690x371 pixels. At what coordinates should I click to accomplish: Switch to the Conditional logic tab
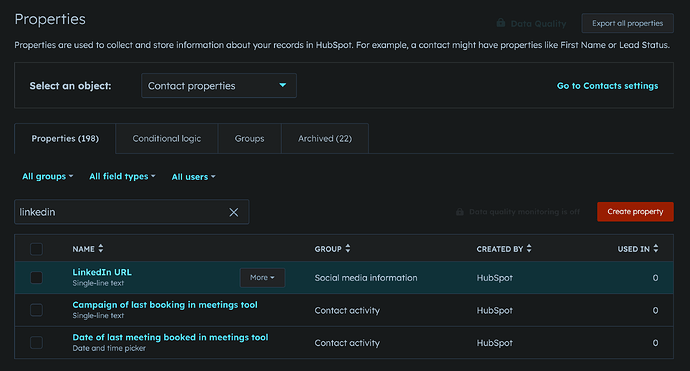(x=167, y=139)
